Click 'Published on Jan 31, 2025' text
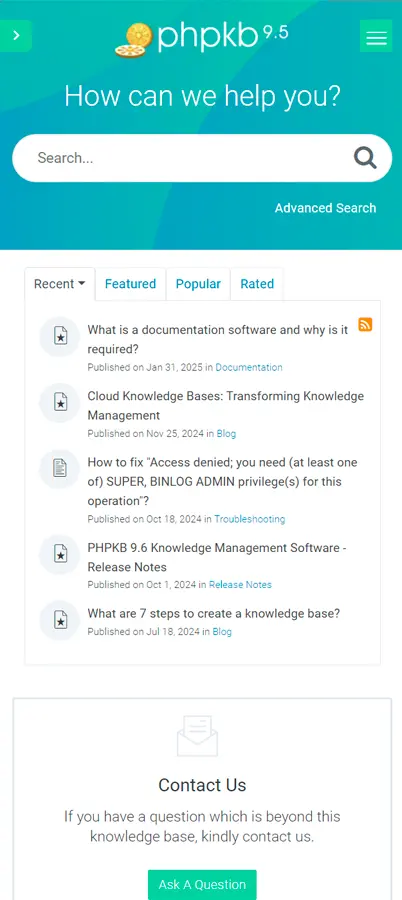 145,367
